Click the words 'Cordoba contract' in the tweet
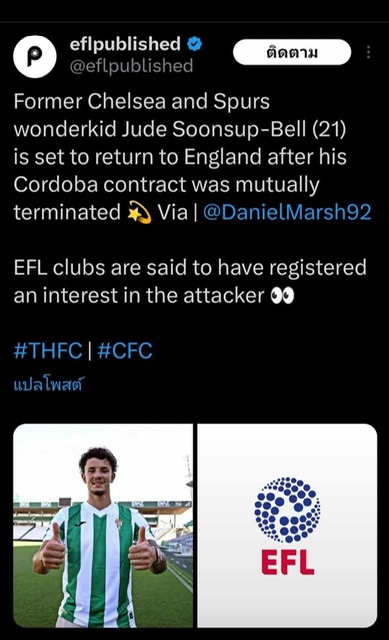Viewport: 389px width, 640px height. coord(100,184)
